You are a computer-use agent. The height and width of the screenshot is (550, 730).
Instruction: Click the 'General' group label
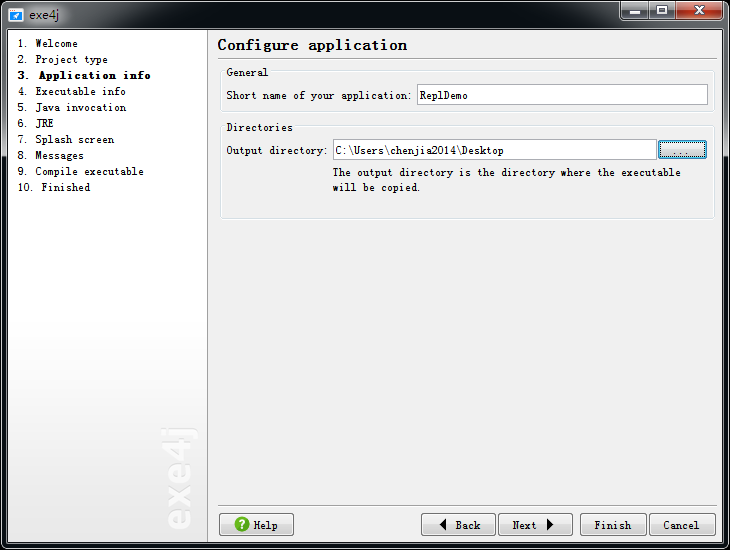click(247, 73)
